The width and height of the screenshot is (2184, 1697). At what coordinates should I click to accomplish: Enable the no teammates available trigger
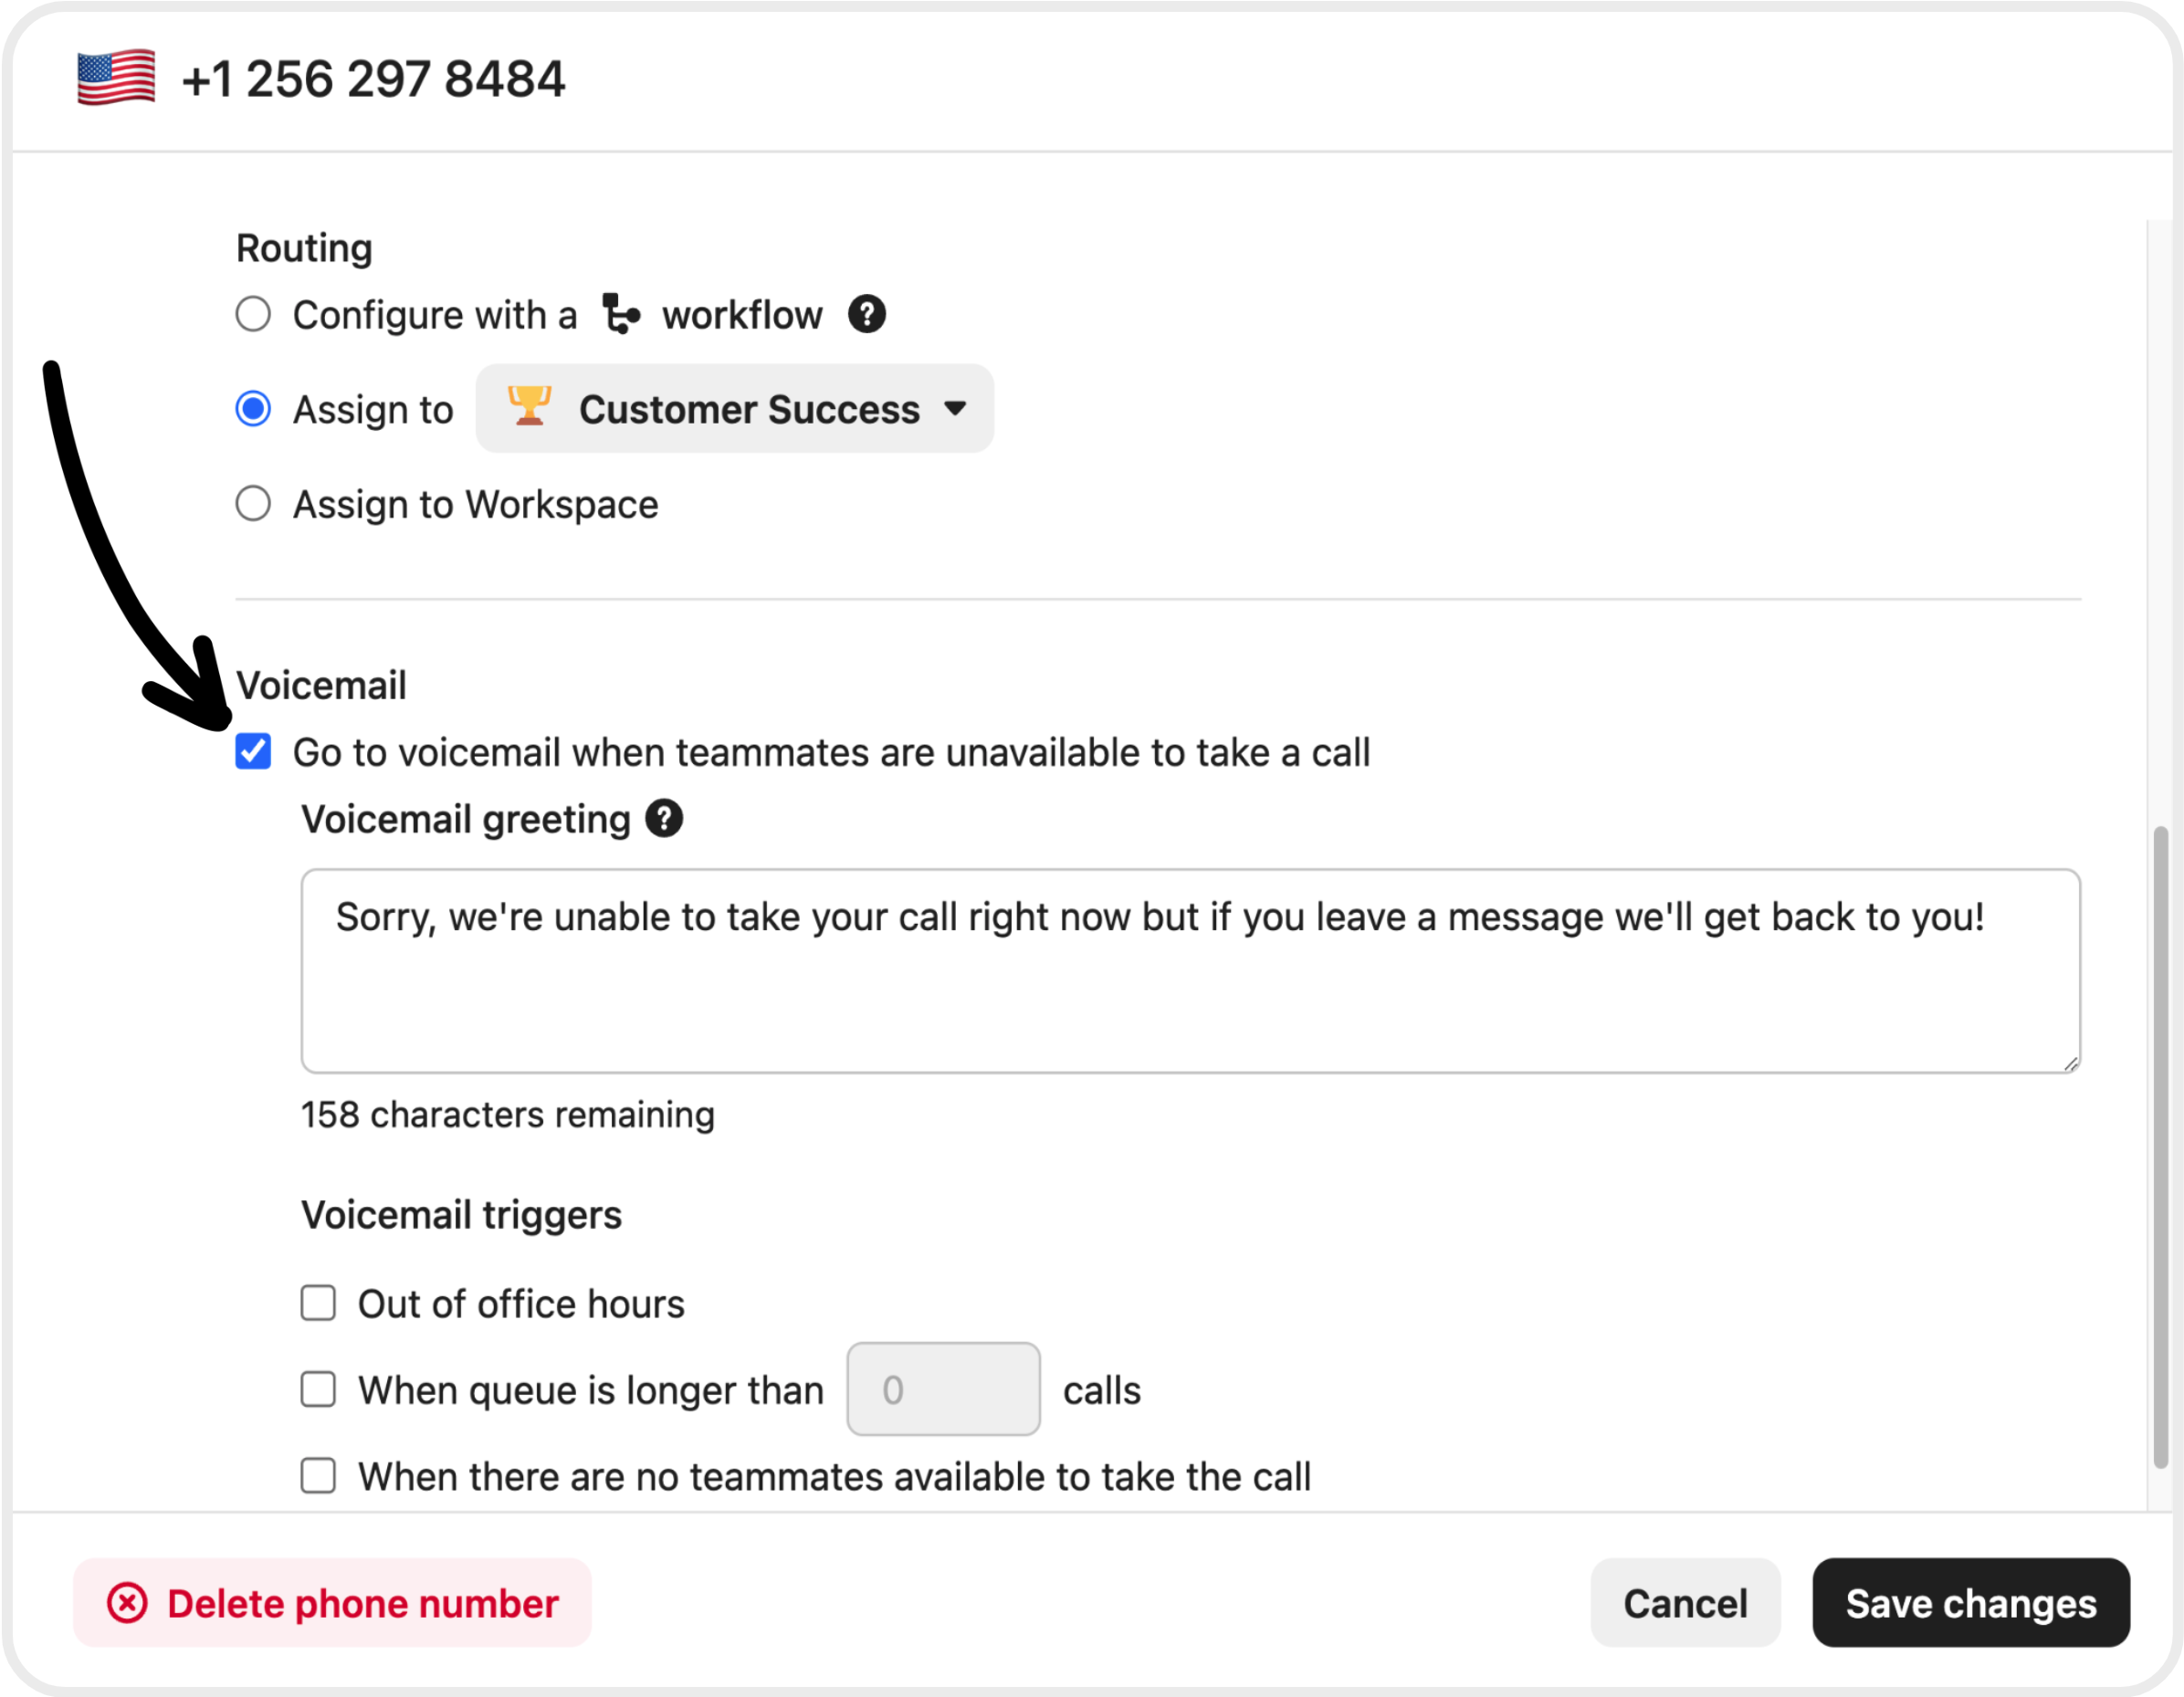[318, 1475]
